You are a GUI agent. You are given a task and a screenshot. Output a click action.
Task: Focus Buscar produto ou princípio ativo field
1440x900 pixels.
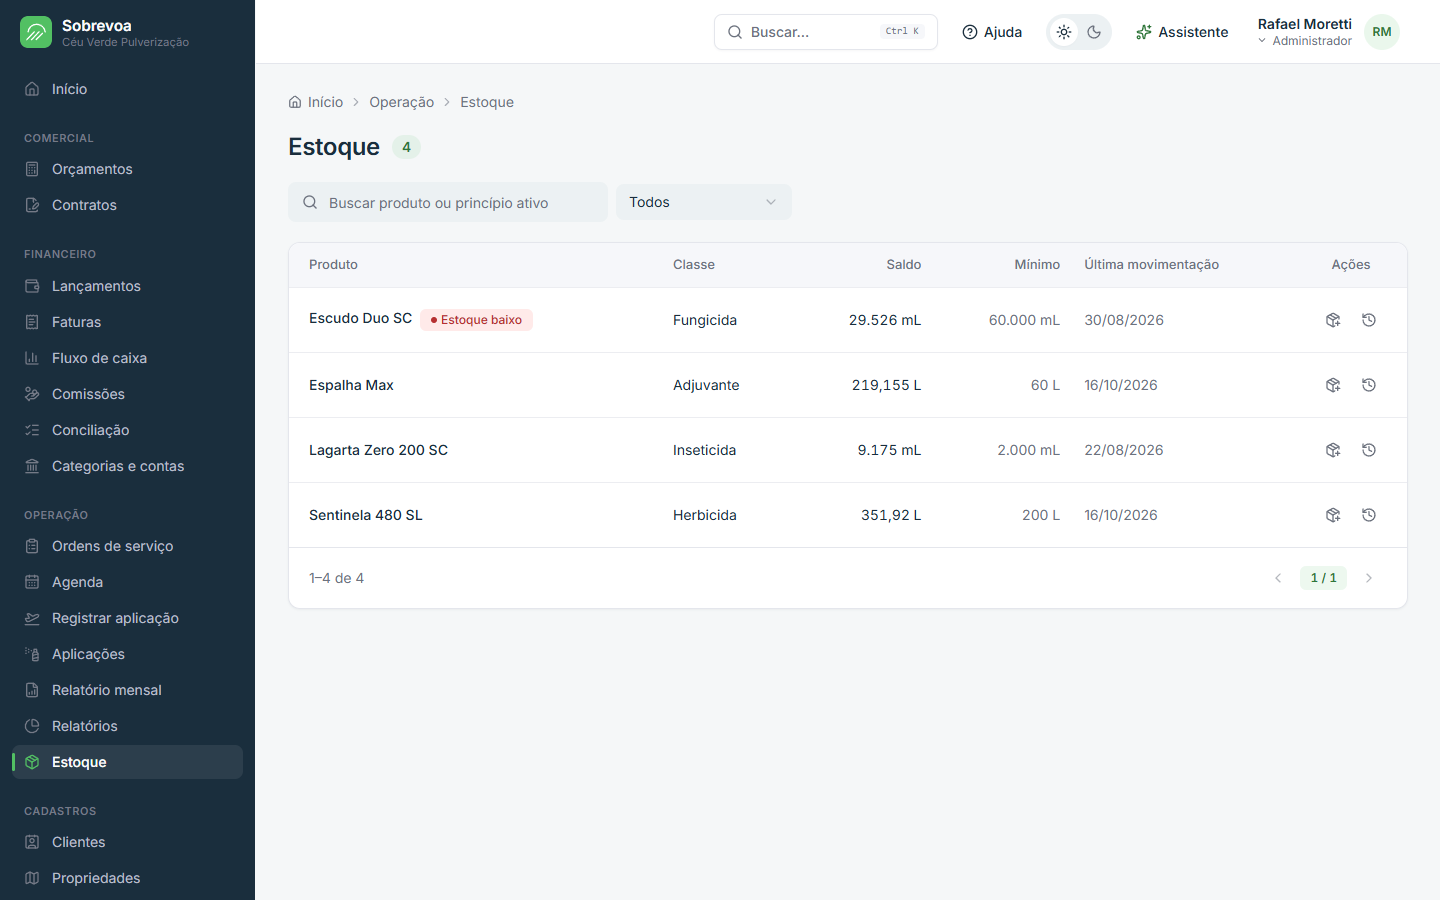[x=448, y=202]
